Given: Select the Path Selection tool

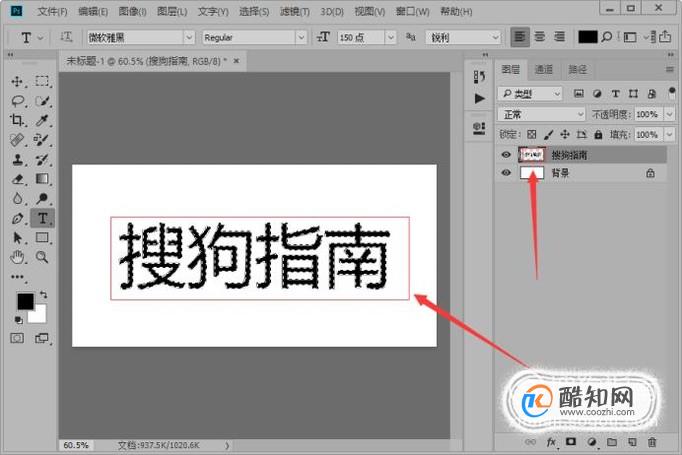Looking at the screenshot, I should (17, 238).
